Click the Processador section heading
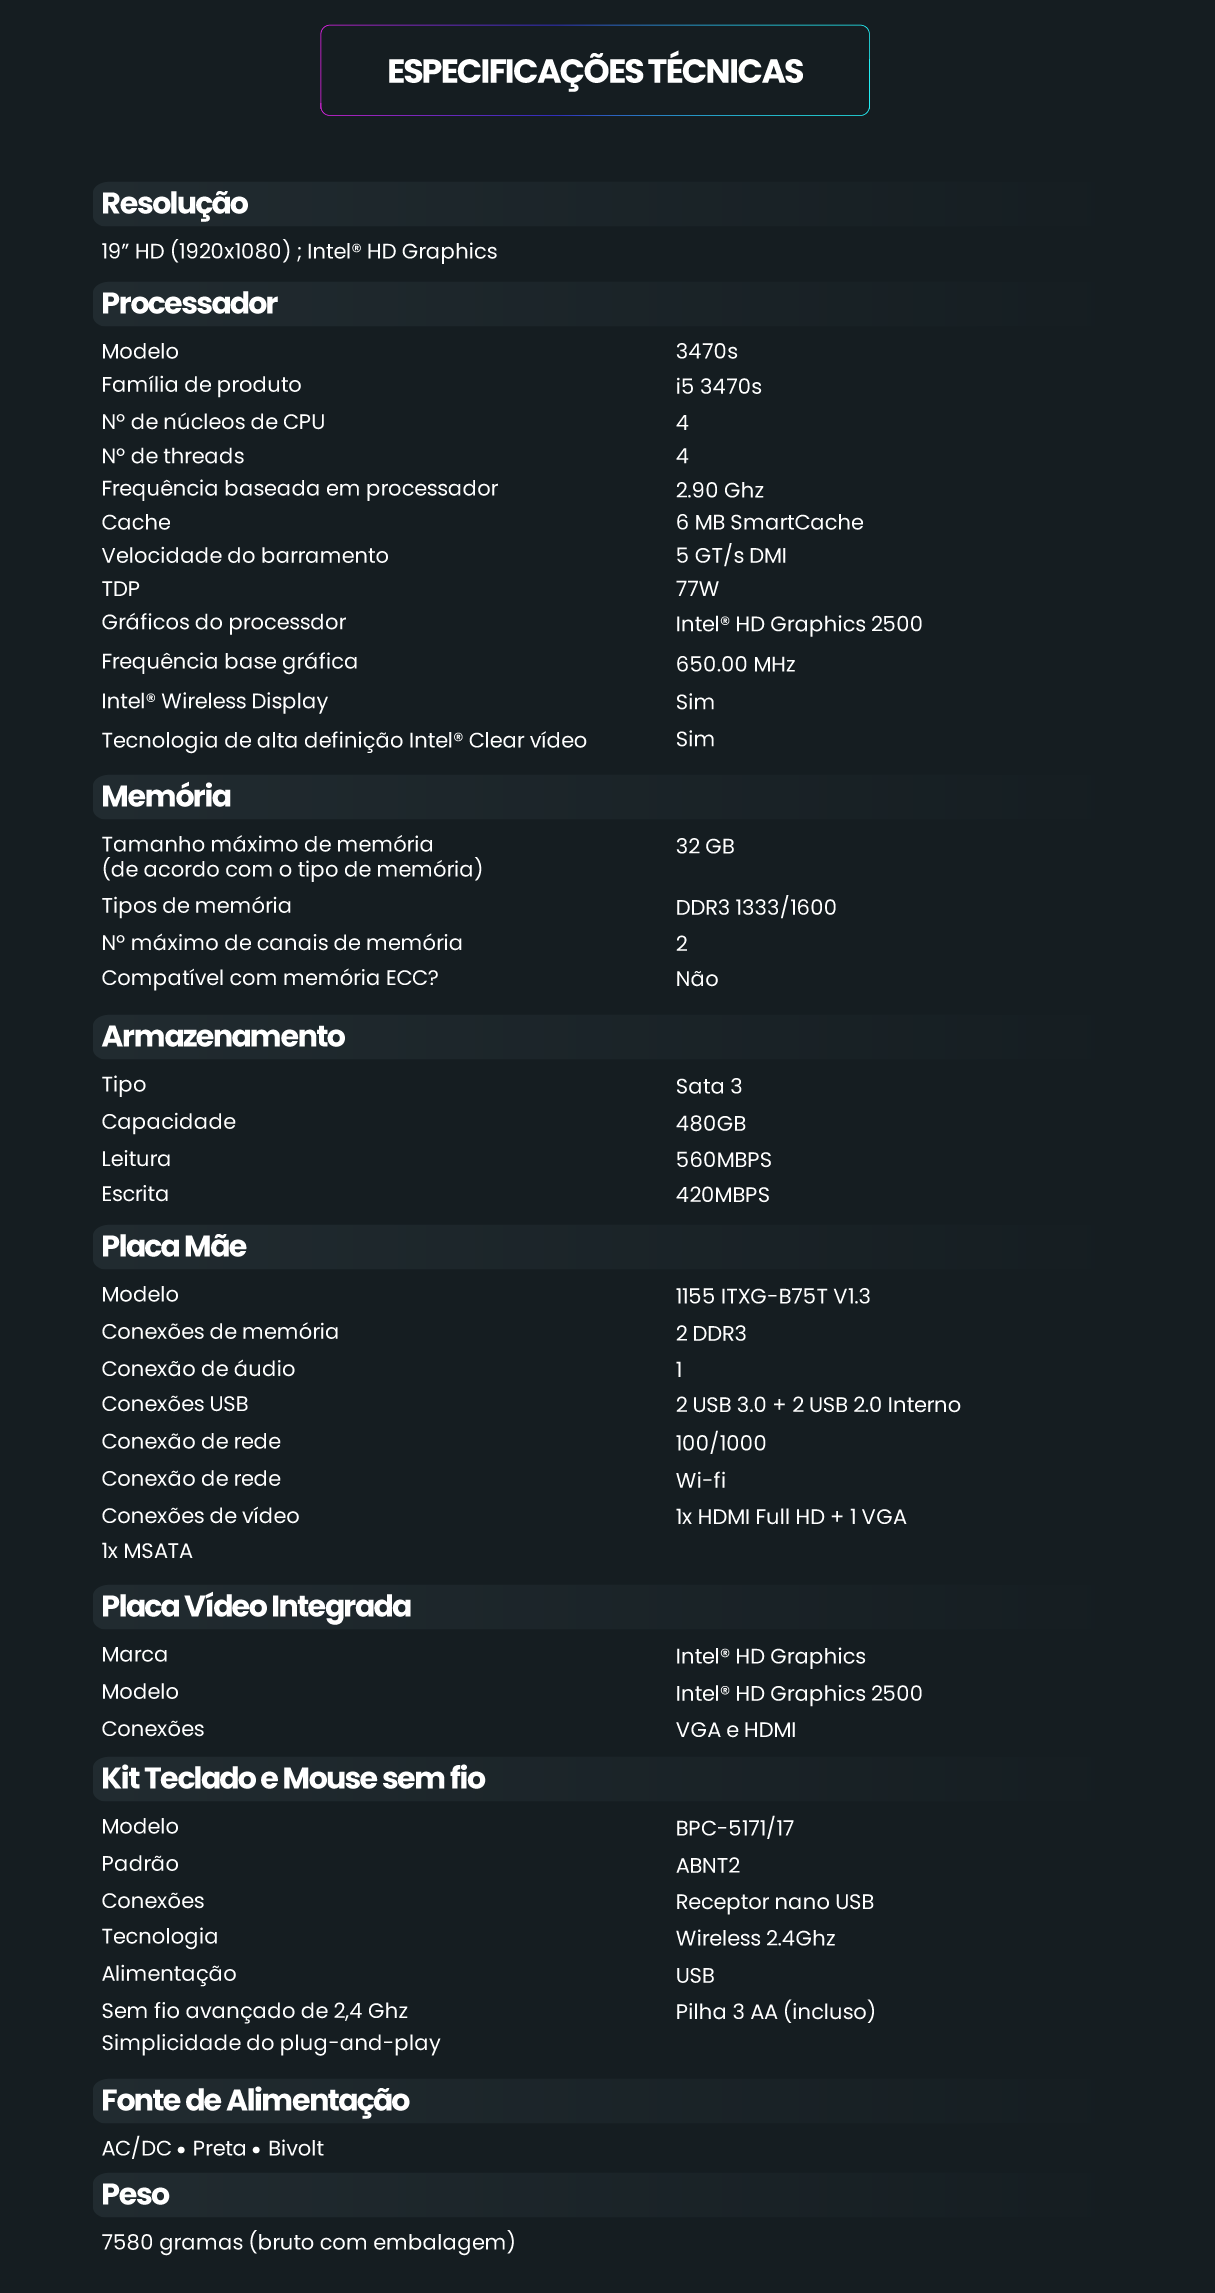The width and height of the screenshot is (1215, 2293). (190, 303)
